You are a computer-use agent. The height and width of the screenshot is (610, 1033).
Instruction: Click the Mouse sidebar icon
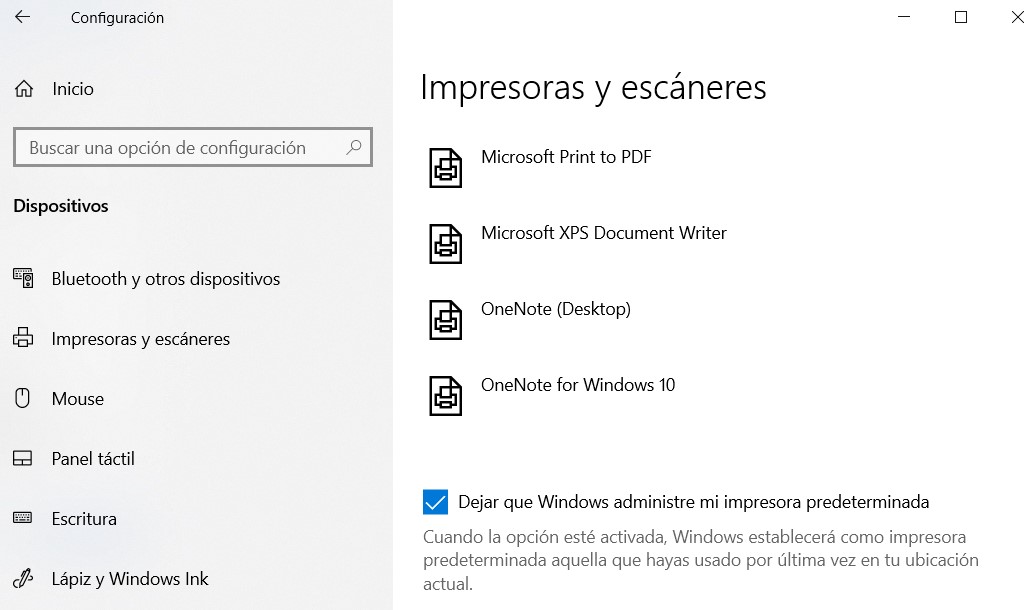pos(23,399)
